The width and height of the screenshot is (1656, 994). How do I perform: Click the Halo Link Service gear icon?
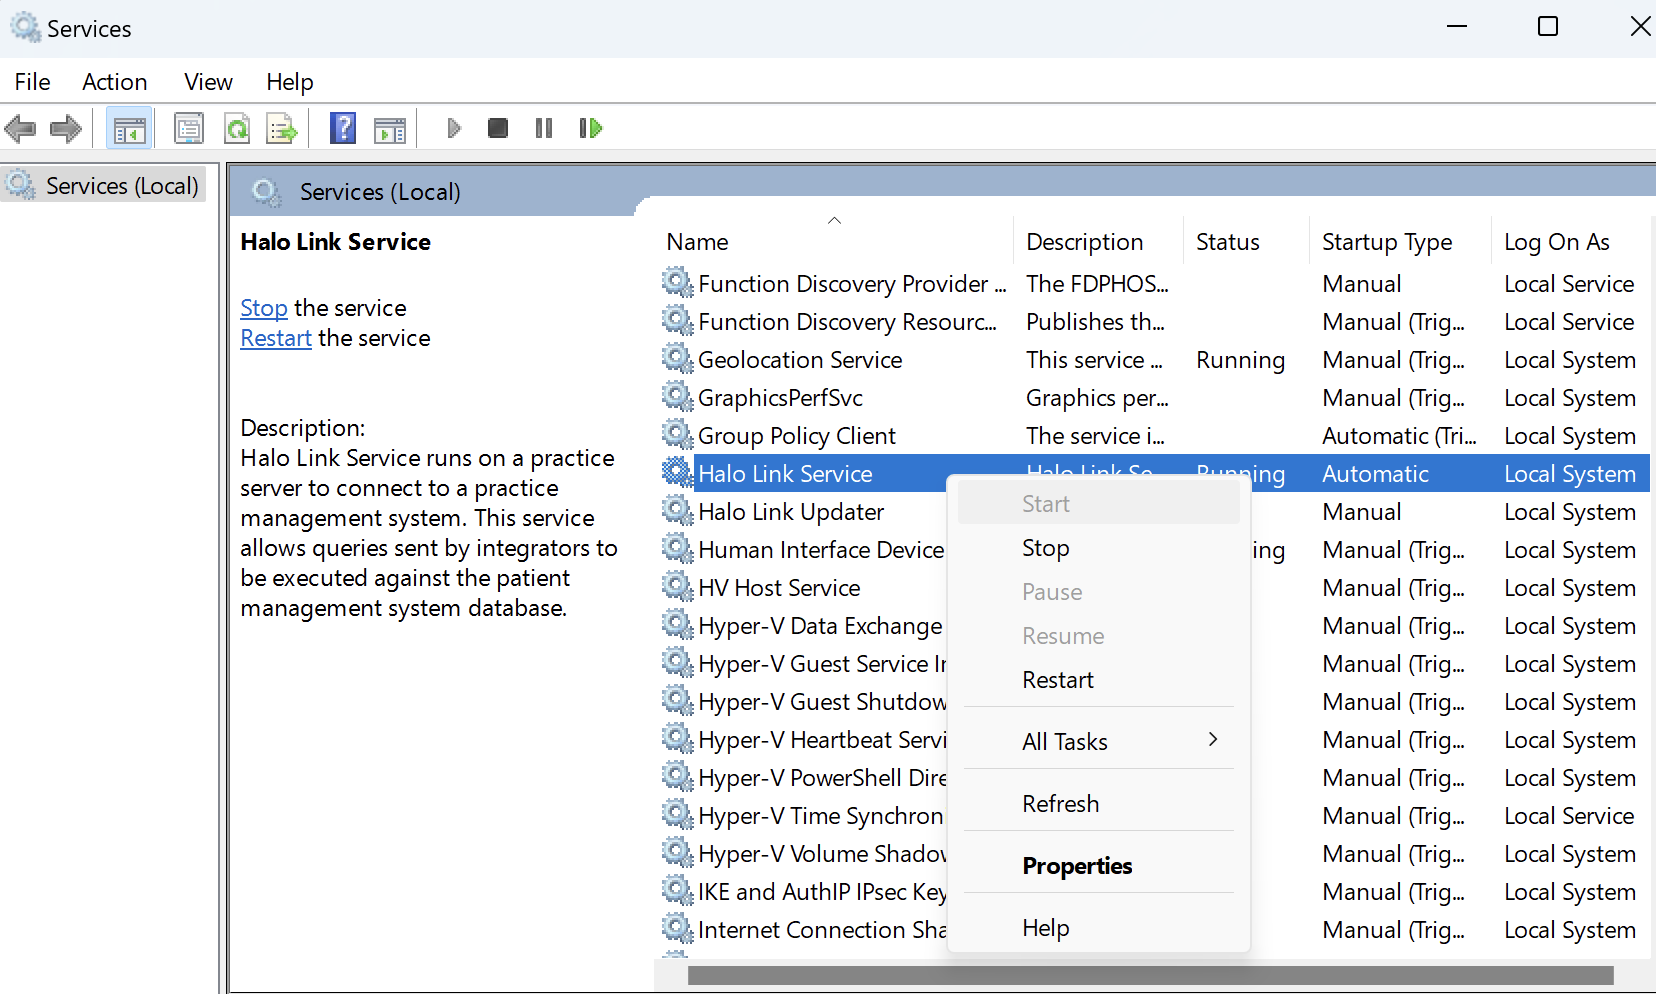(677, 472)
